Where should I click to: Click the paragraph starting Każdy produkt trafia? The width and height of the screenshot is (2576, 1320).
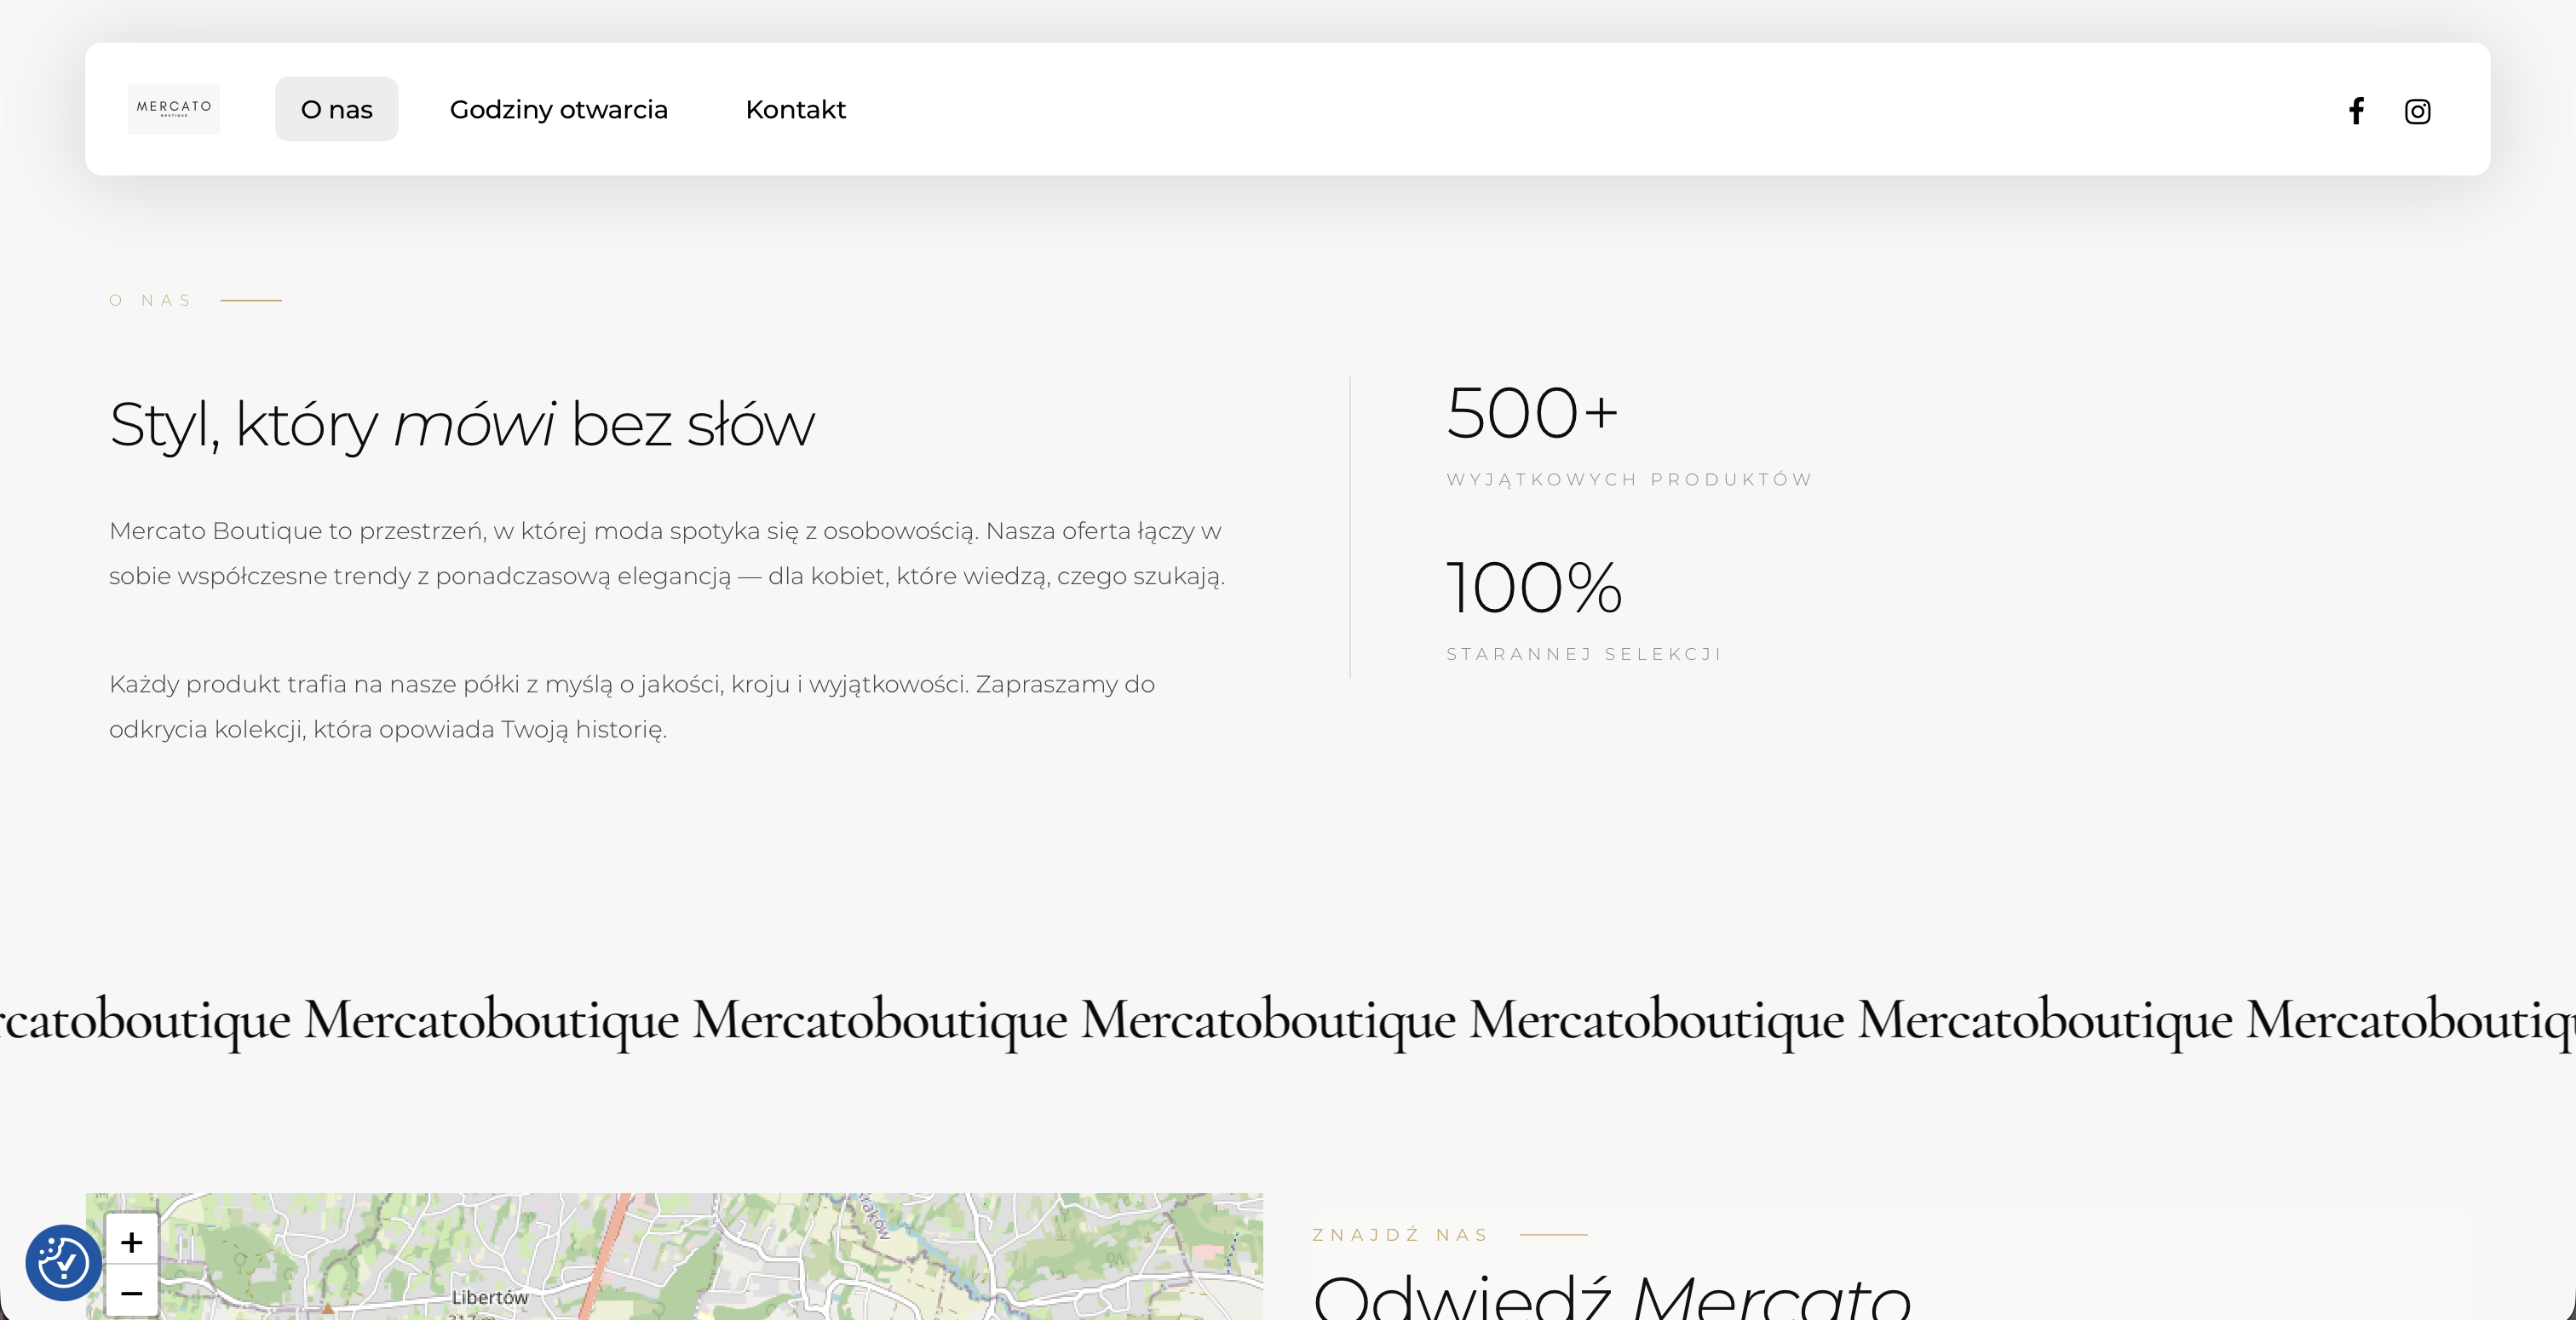coord(632,706)
